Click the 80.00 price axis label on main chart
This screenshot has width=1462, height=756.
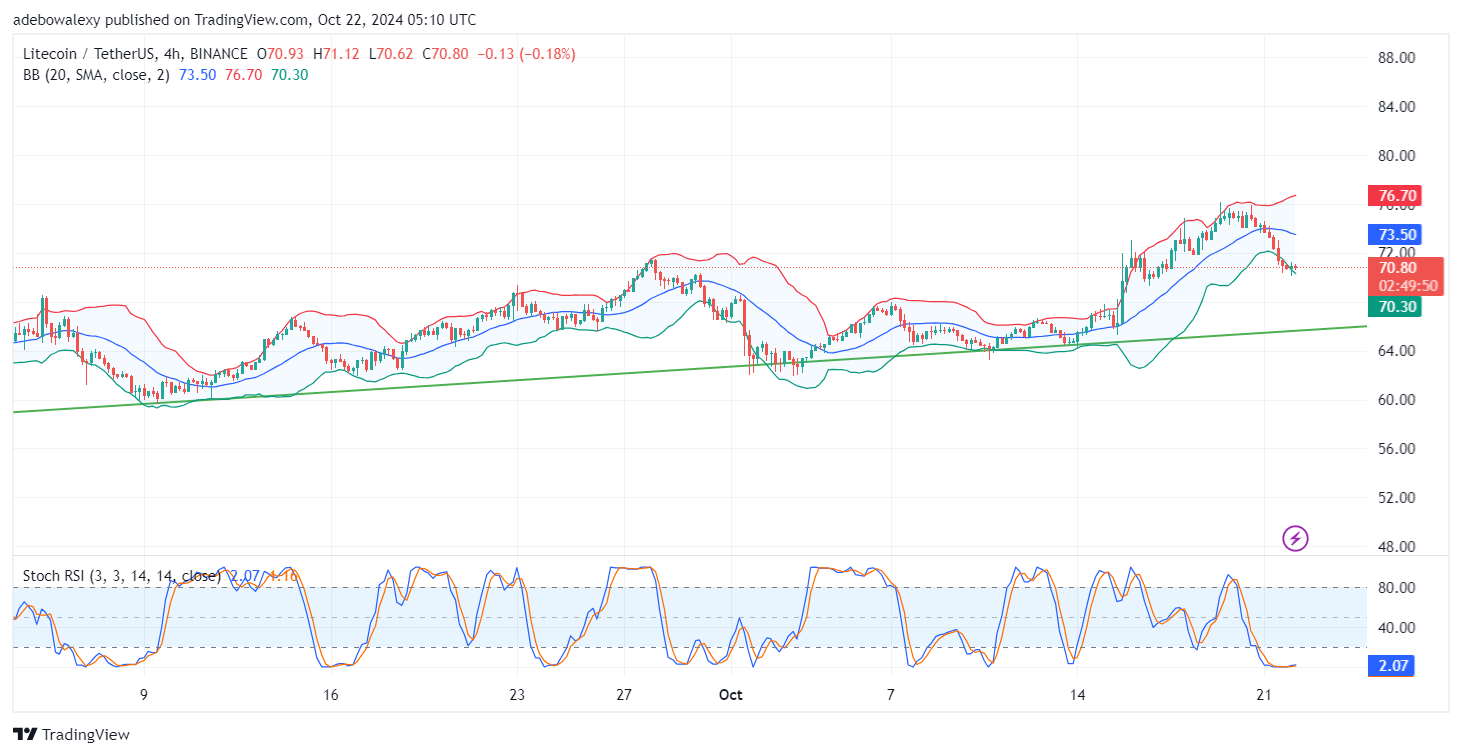pos(1395,156)
